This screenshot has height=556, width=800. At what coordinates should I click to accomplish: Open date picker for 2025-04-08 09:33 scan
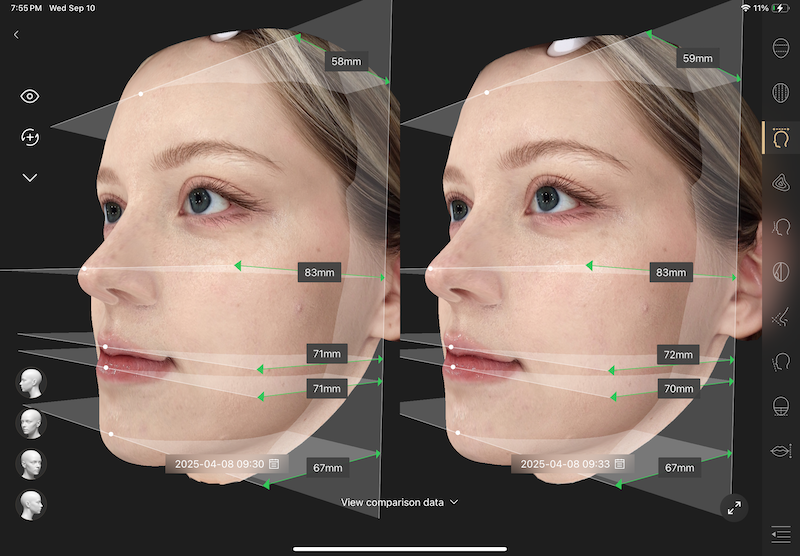[572, 464]
